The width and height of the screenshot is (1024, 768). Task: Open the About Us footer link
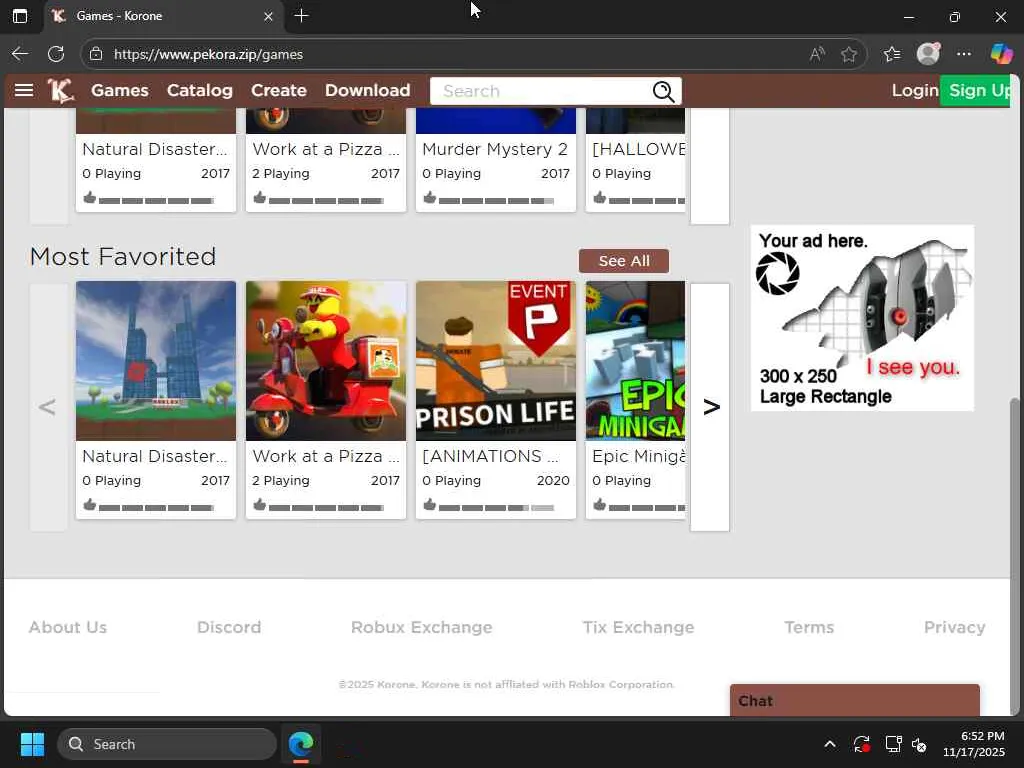point(68,627)
